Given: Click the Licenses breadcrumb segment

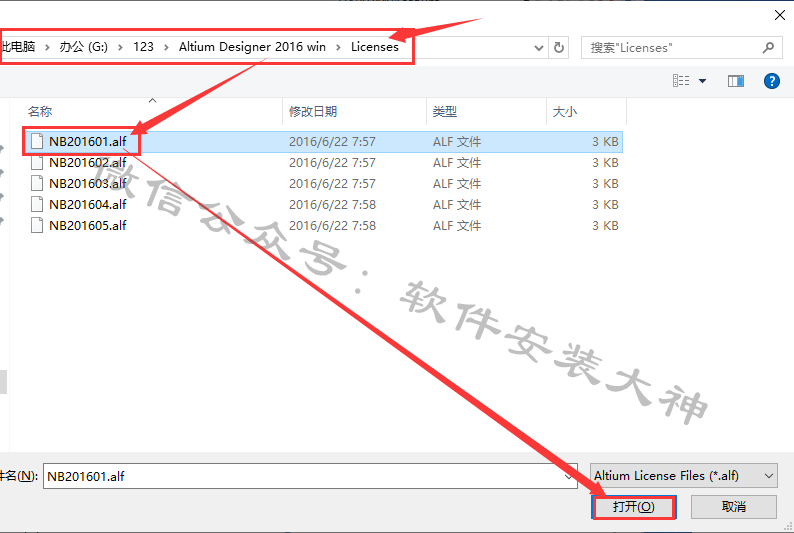Looking at the screenshot, I should tap(375, 47).
